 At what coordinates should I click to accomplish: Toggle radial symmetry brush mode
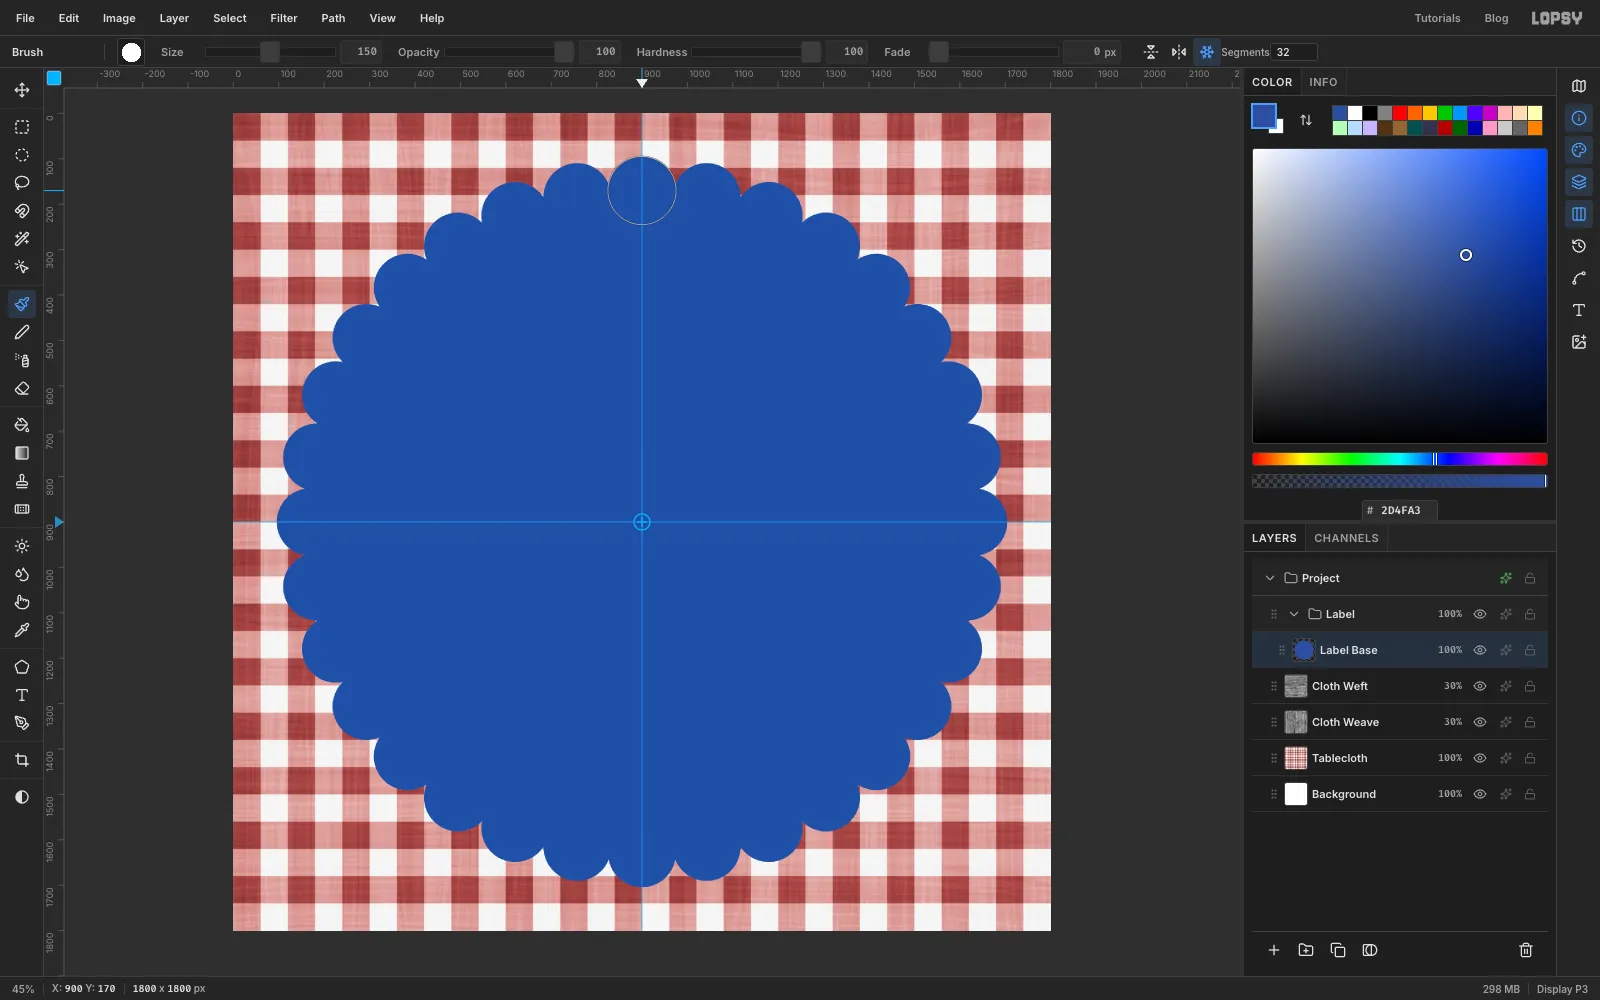coord(1207,52)
